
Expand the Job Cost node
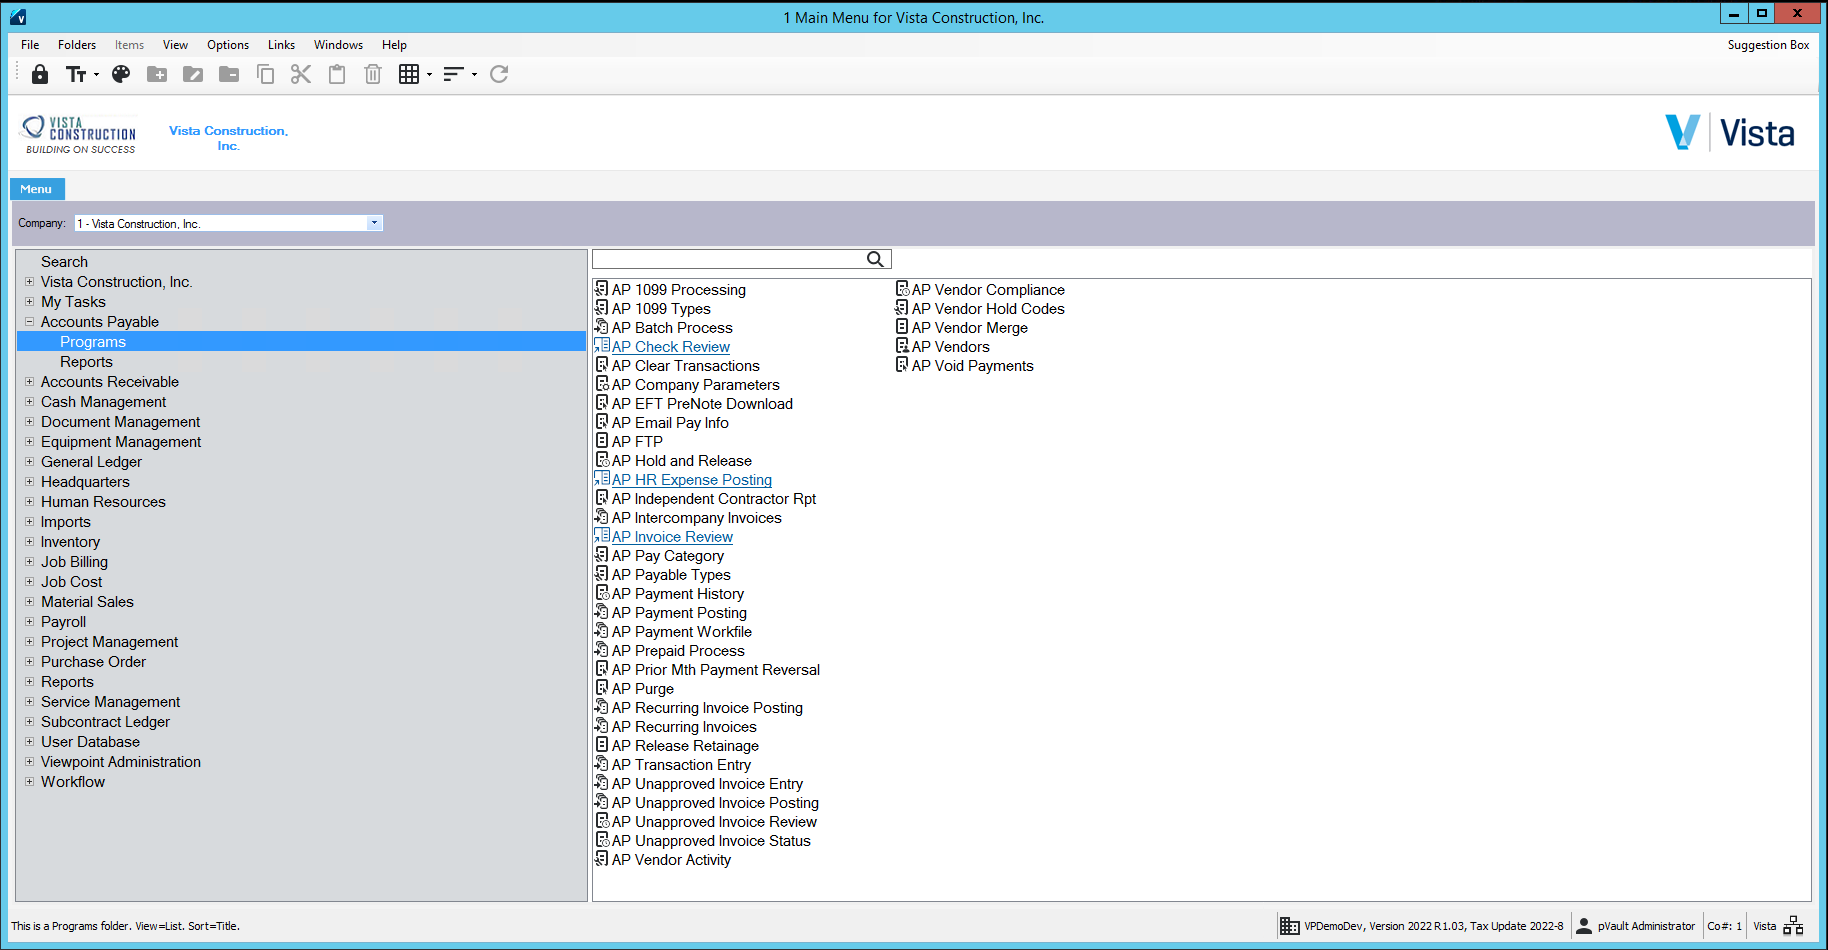pos(29,582)
